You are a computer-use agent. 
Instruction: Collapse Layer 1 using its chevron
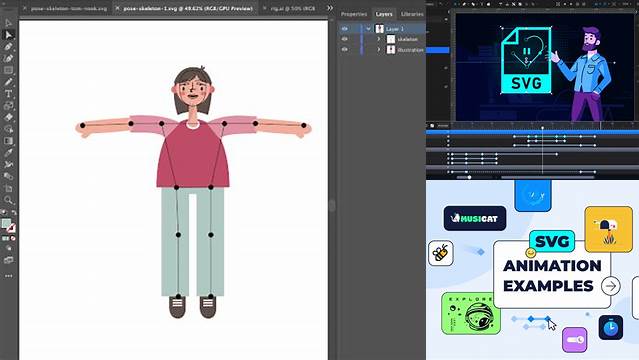click(368, 29)
